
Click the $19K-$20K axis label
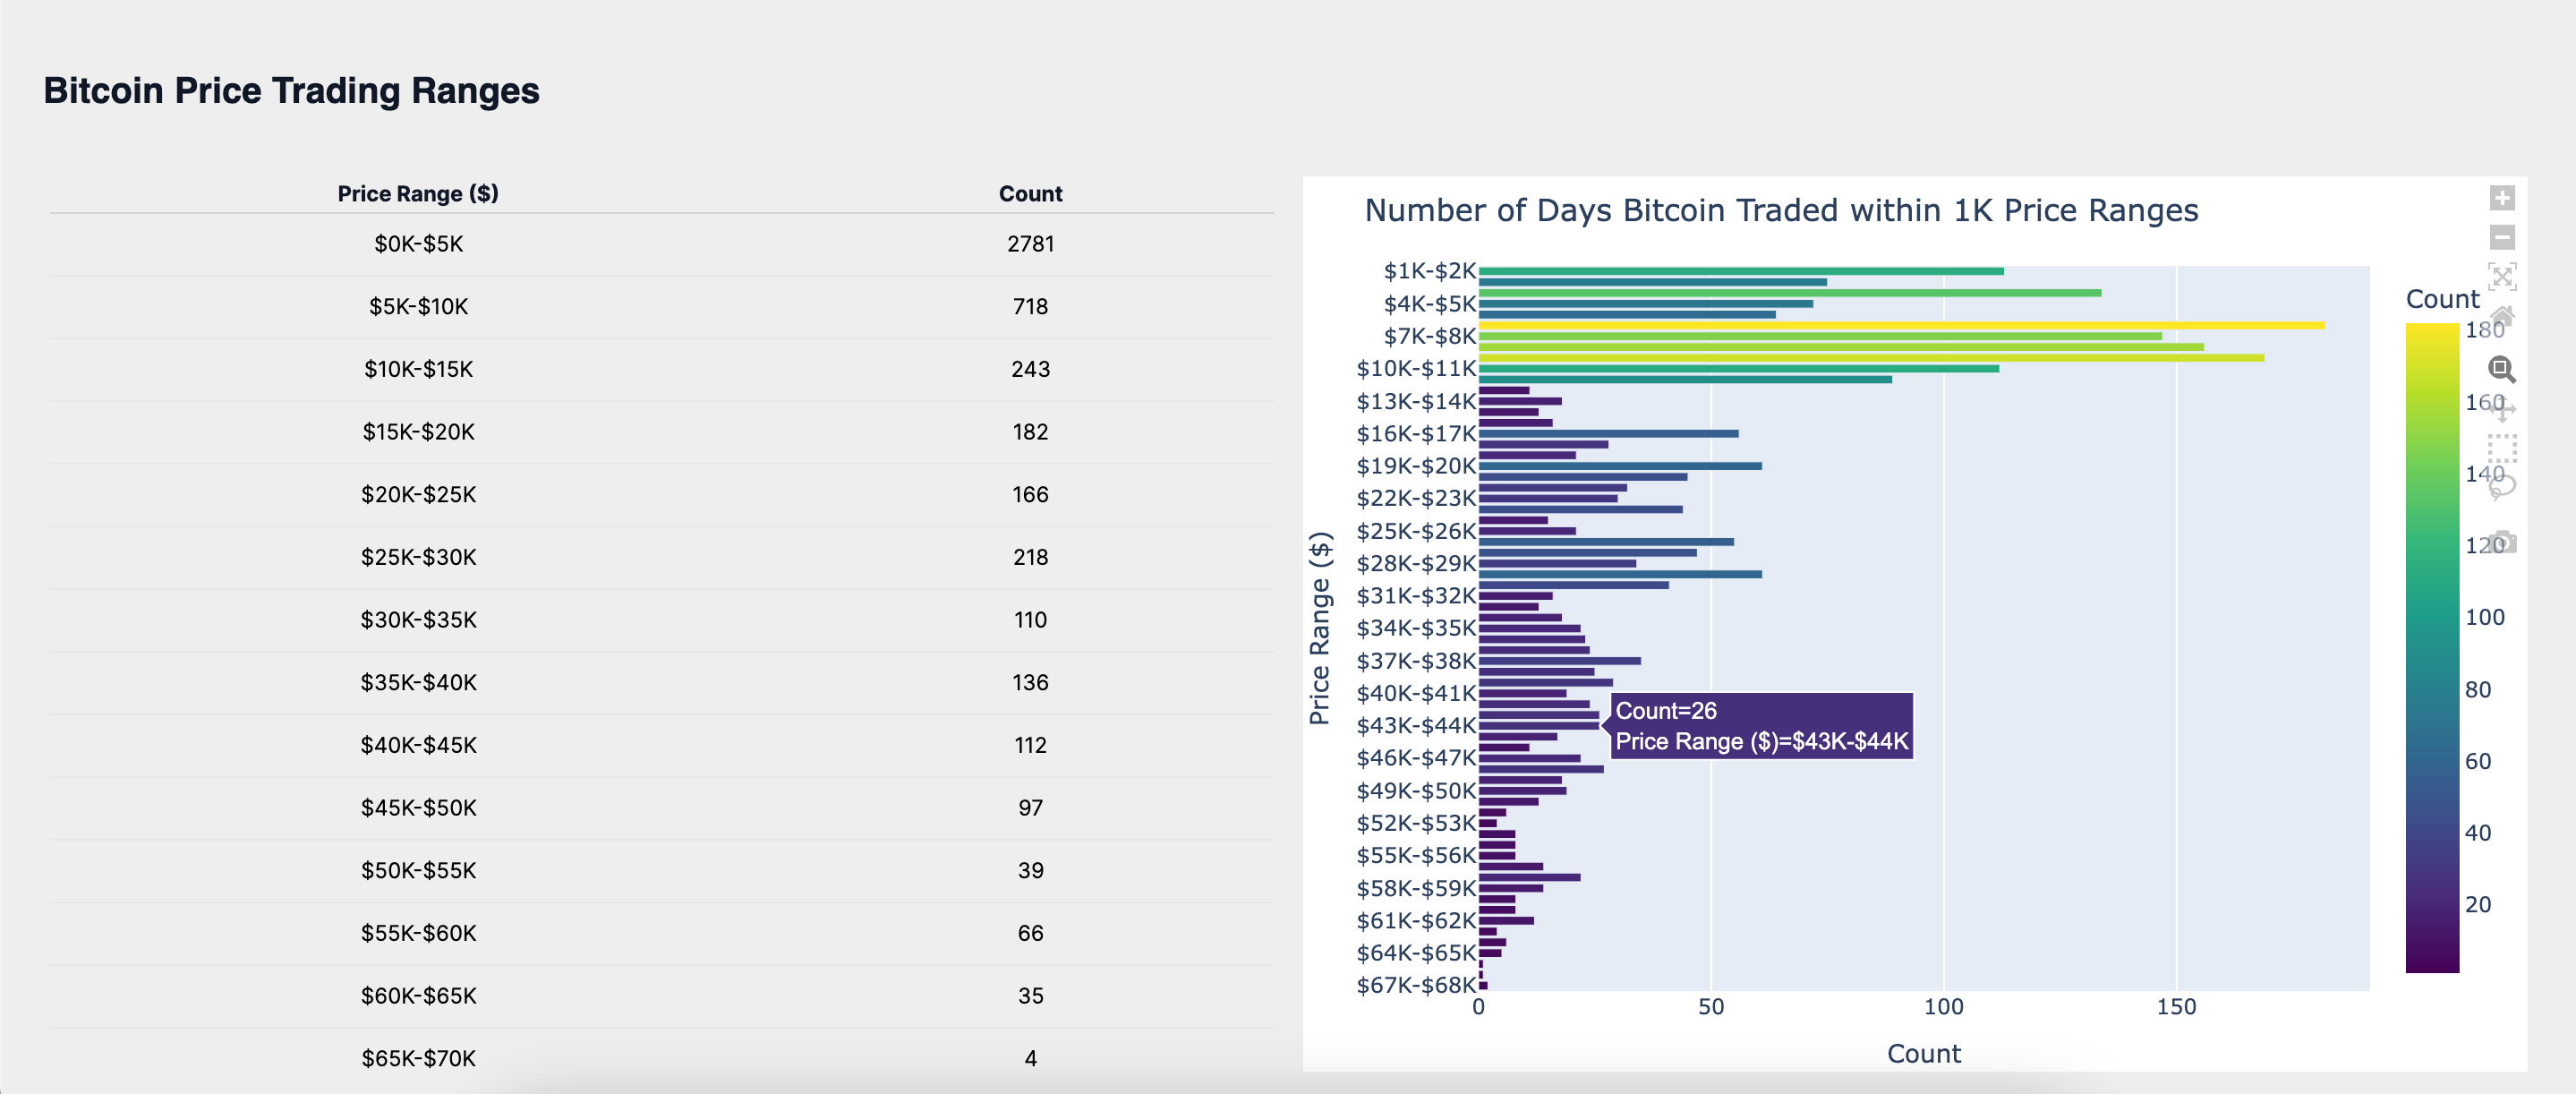coord(1415,466)
